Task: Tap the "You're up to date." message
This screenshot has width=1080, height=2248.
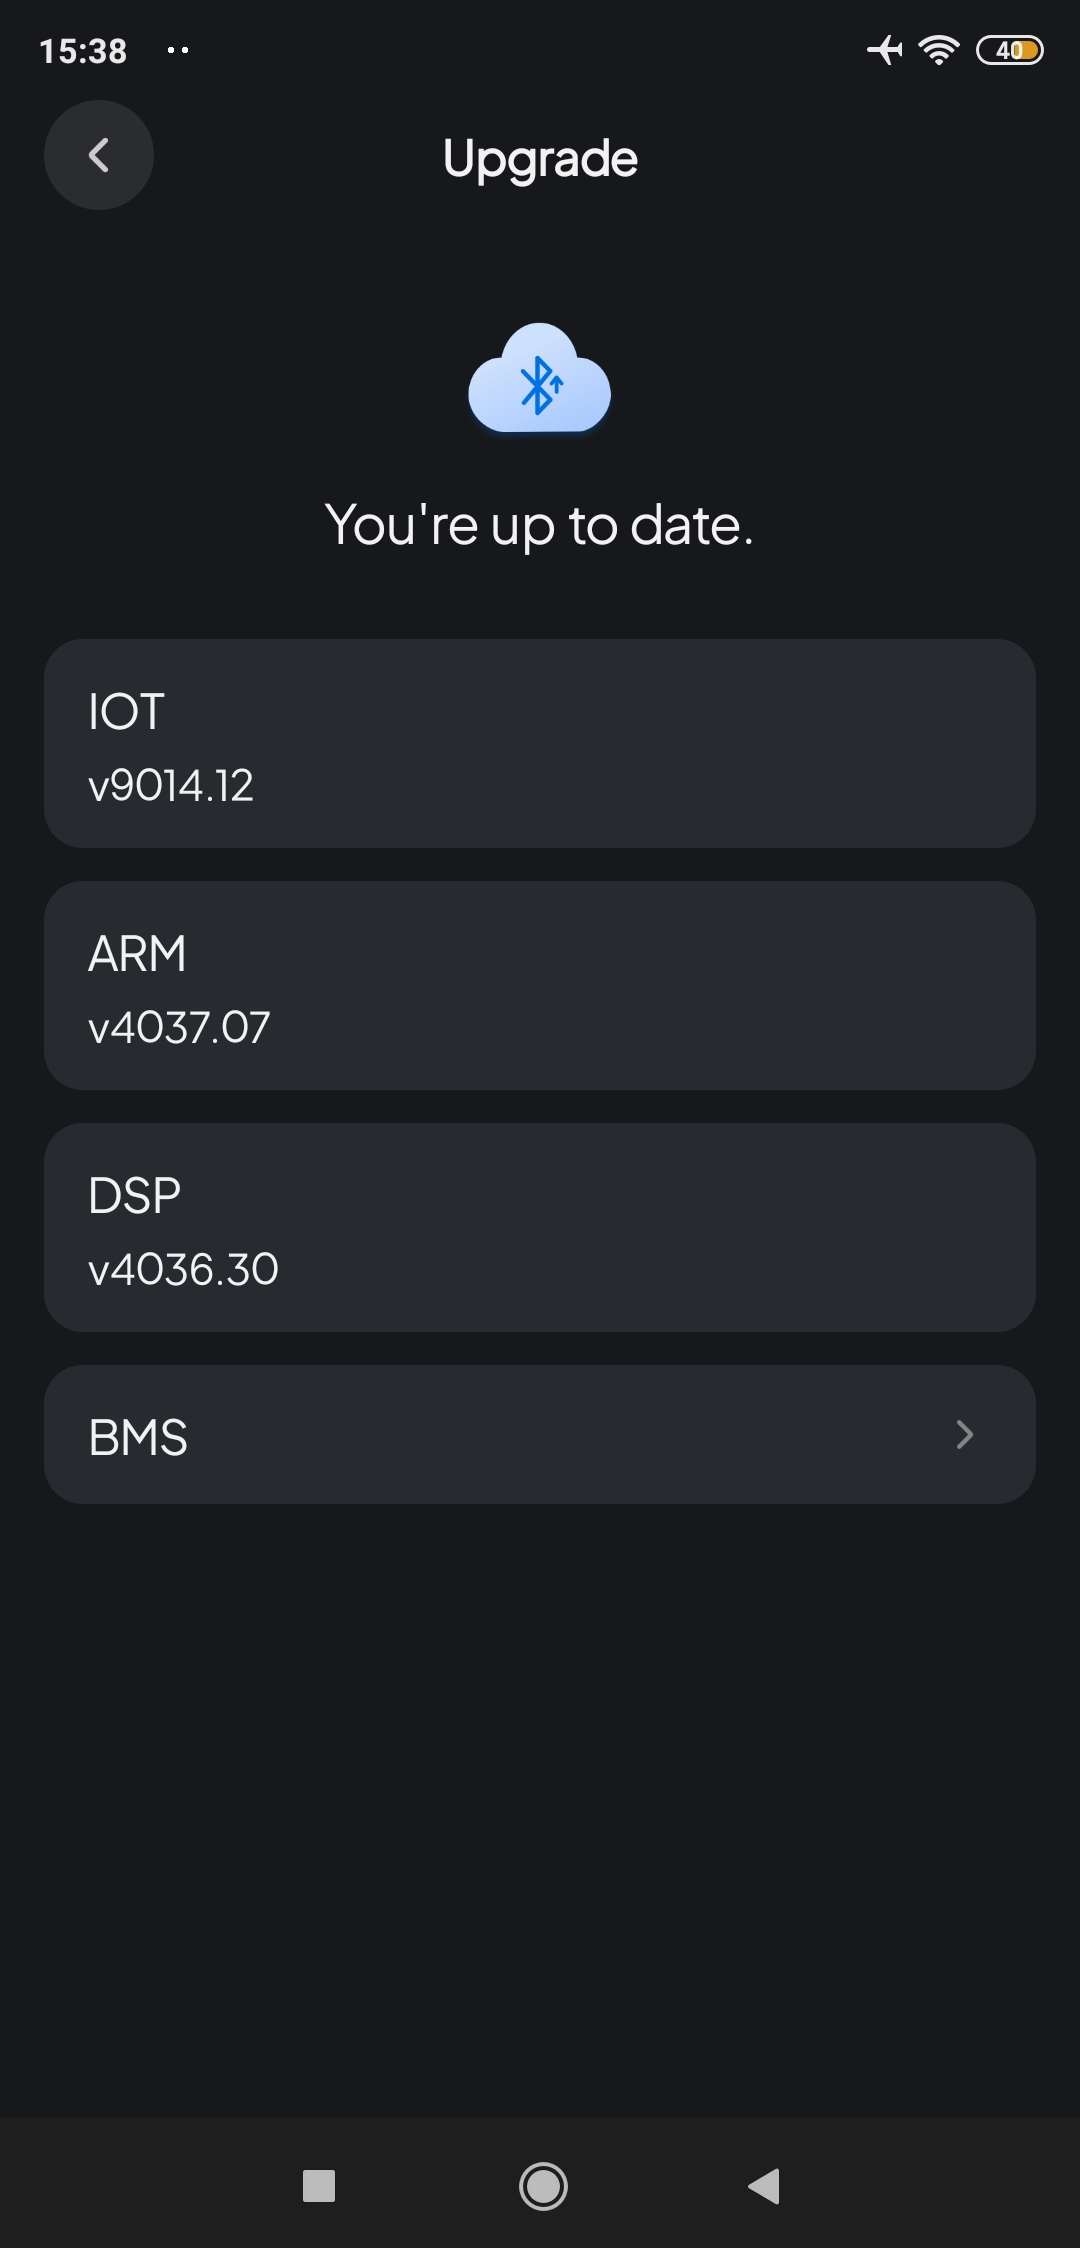Action: click(x=539, y=525)
